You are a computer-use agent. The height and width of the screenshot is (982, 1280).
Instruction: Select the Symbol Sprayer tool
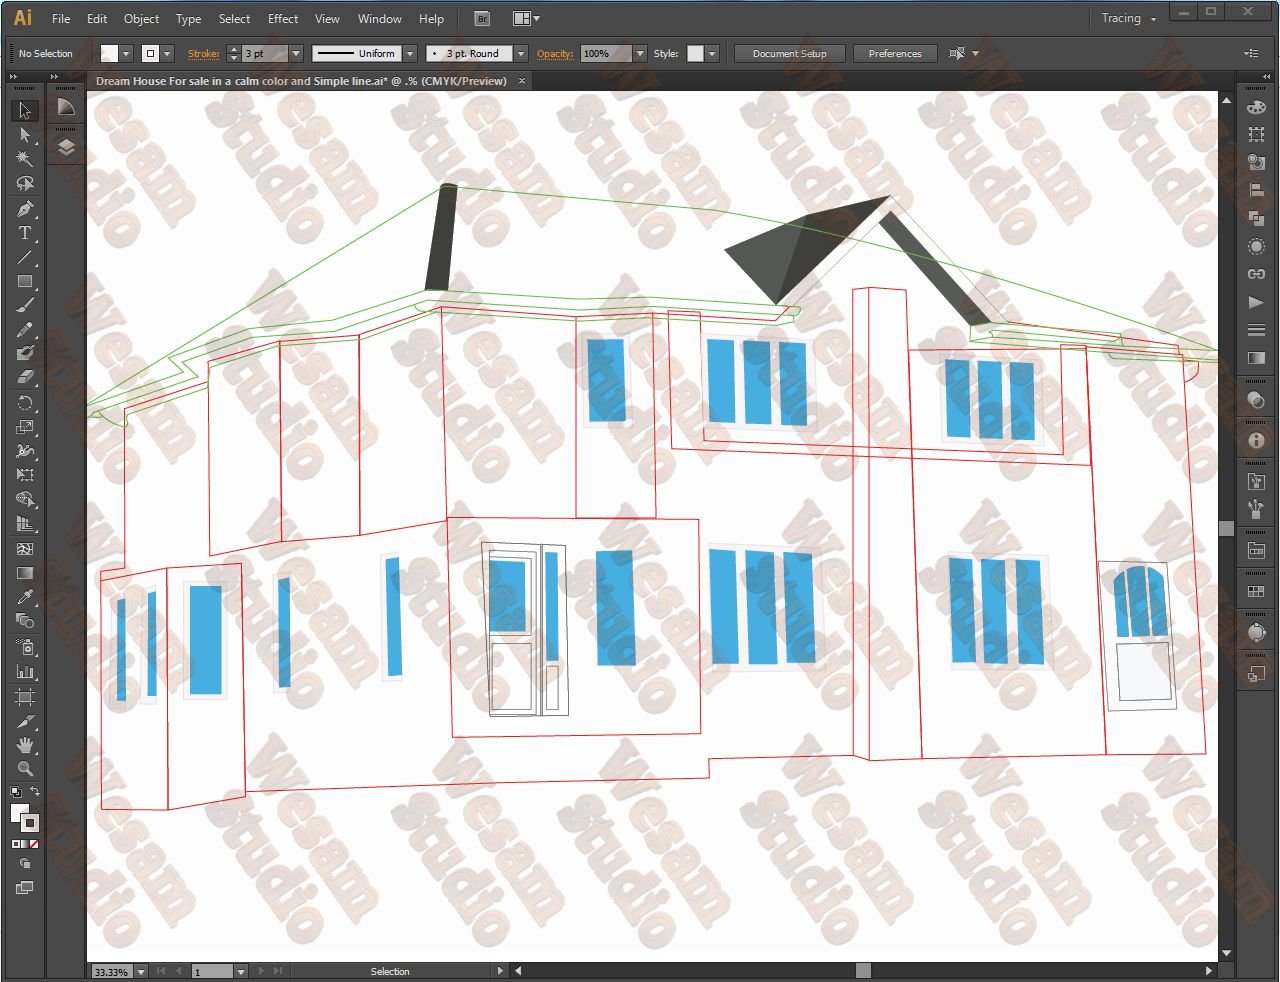(25, 647)
